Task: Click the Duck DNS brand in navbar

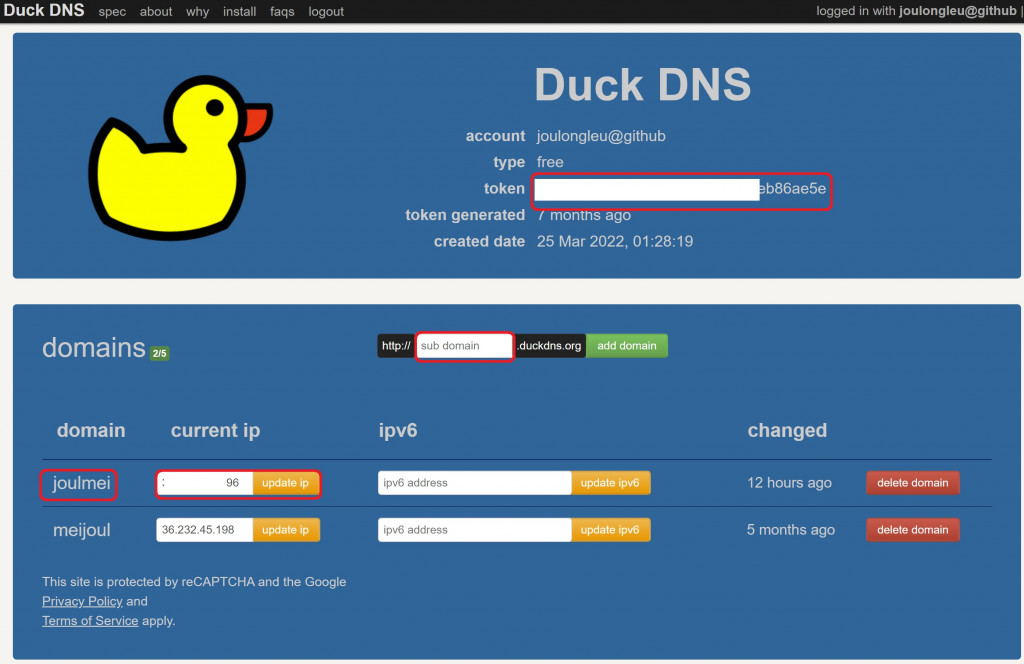Action: tap(44, 10)
